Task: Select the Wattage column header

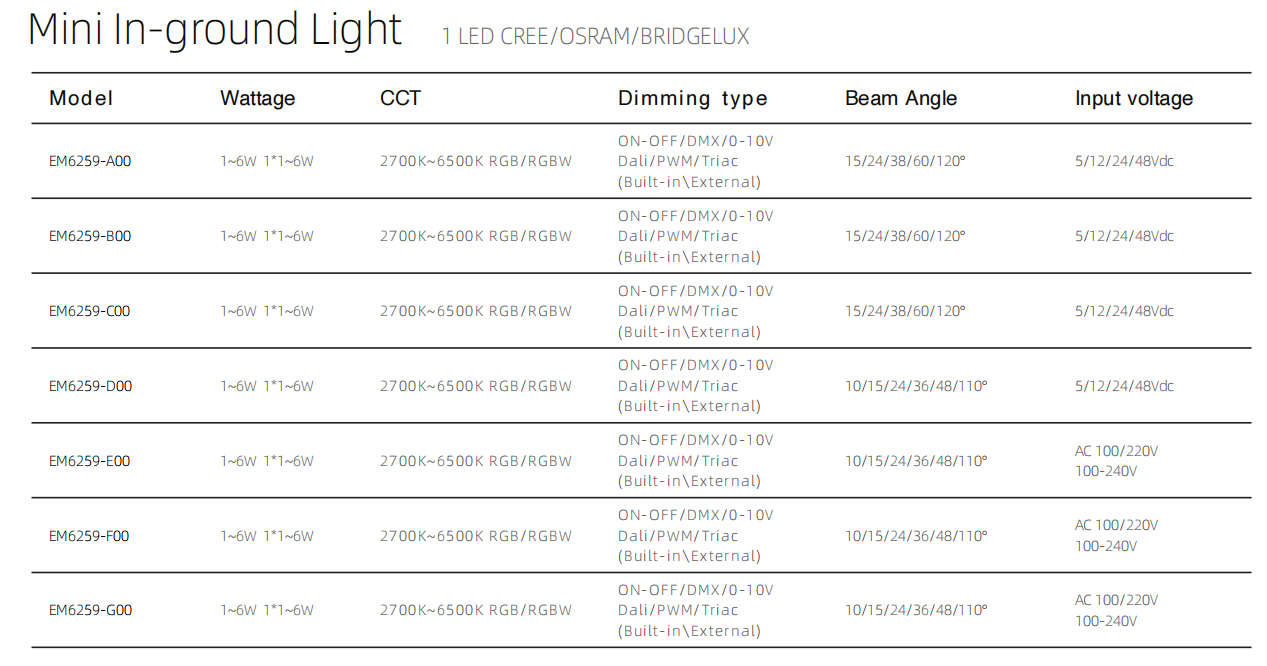Action: point(258,99)
